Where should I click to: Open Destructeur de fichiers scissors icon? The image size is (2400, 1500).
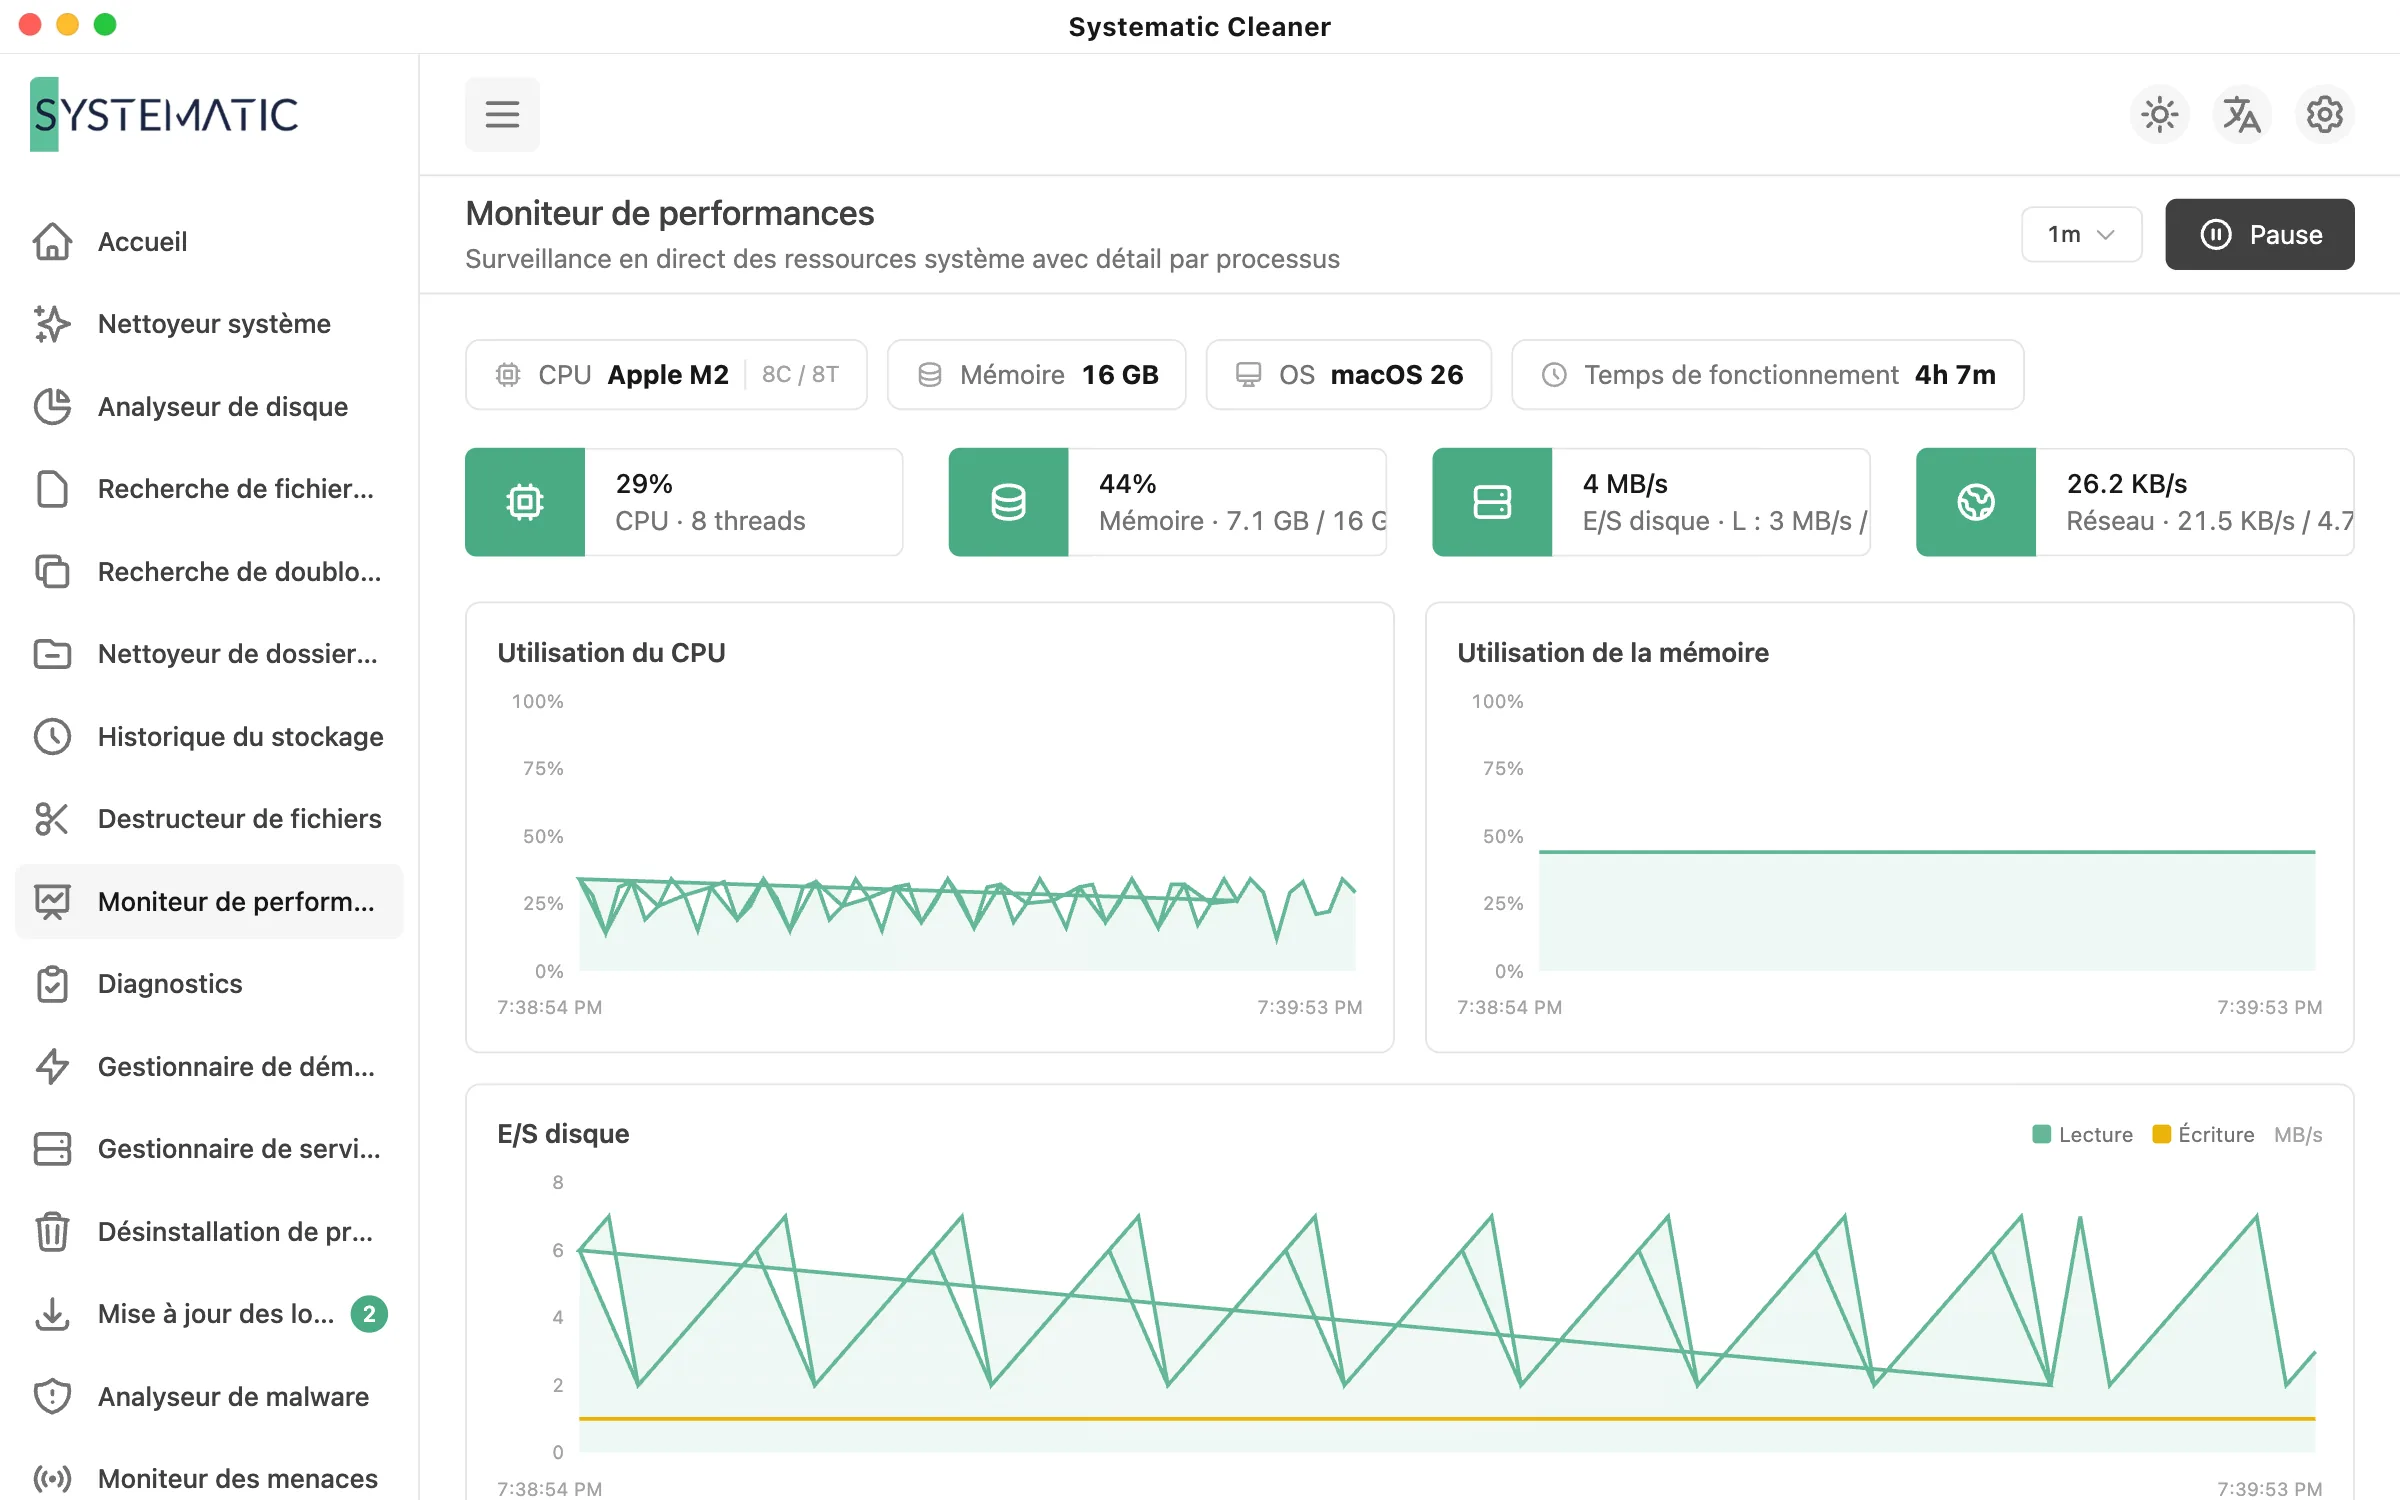pyautogui.click(x=52, y=819)
